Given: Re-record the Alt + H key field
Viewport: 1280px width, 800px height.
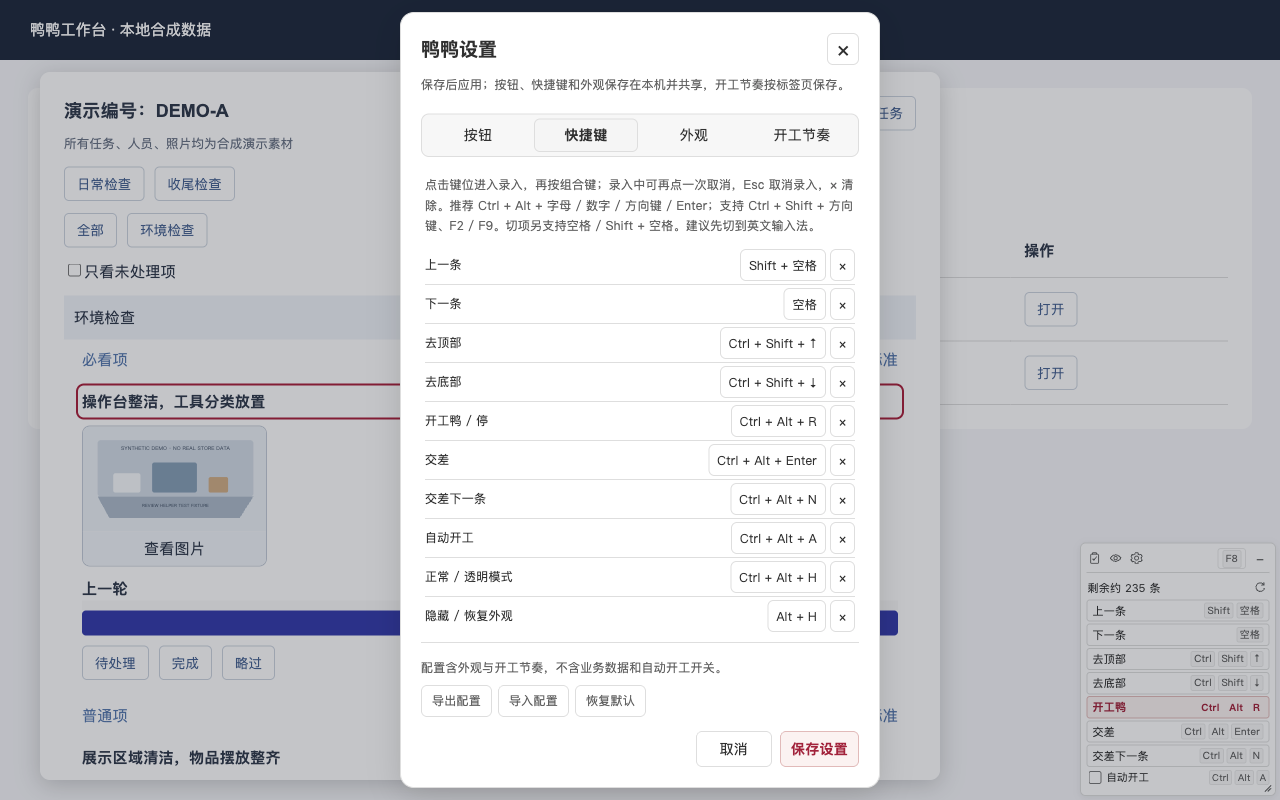Looking at the screenshot, I should coord(797,616).
